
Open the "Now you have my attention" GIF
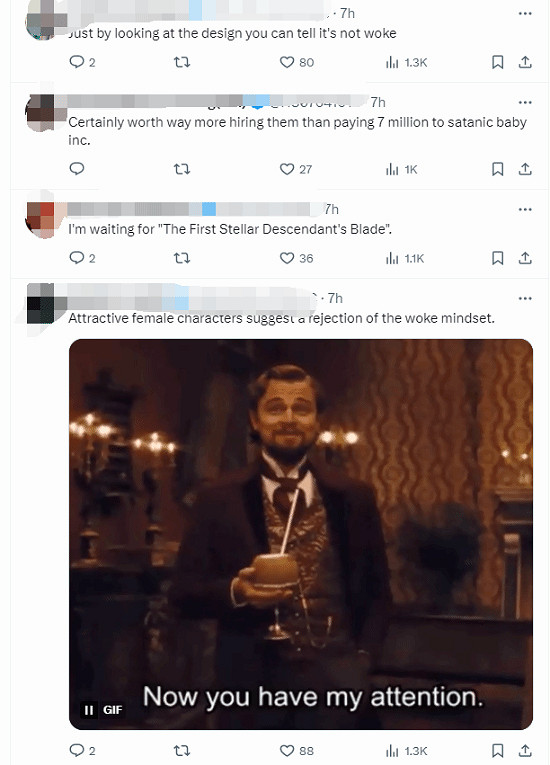[x=301, y=534]
